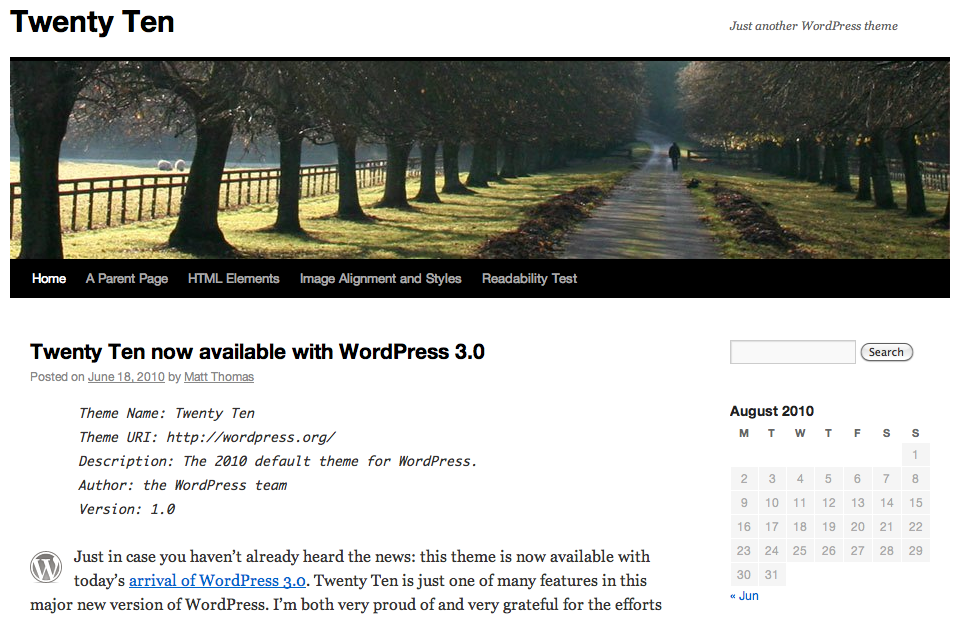Select calendar day 5
Image resolution: width=960 pixels, height=617 pixels.
pyautogui.click(x=828, y=479)
